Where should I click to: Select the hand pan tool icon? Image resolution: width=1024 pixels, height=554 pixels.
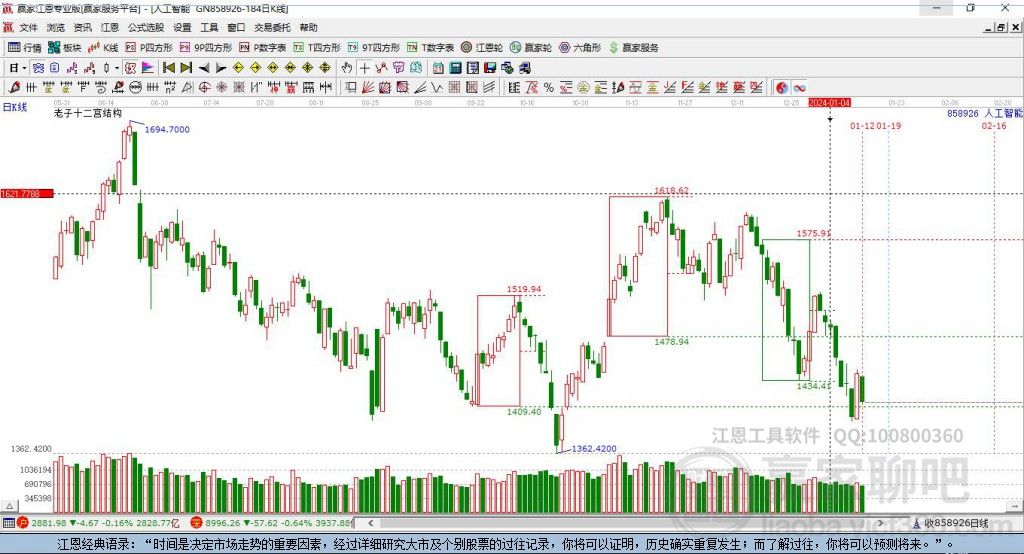tap(347, 68)
